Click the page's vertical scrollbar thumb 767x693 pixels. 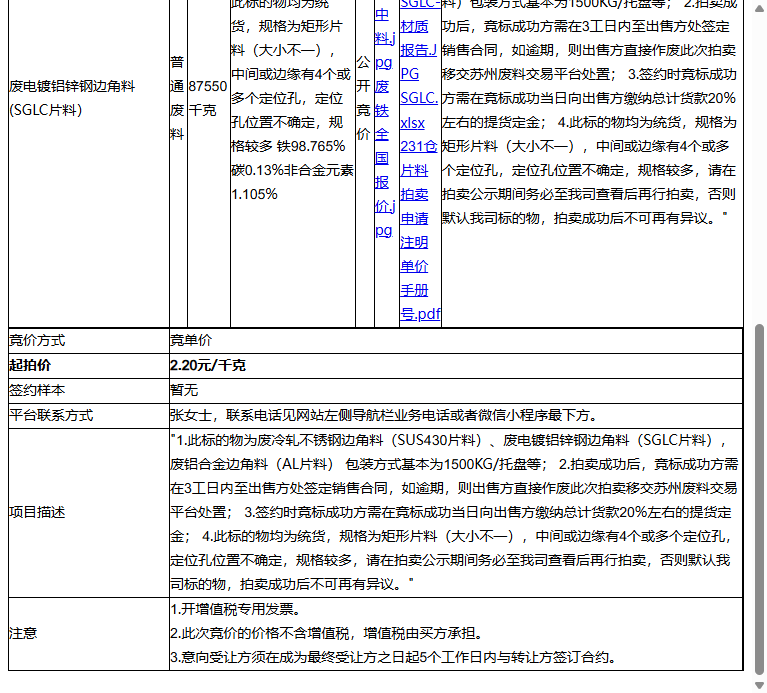click(x=759, y=499)
